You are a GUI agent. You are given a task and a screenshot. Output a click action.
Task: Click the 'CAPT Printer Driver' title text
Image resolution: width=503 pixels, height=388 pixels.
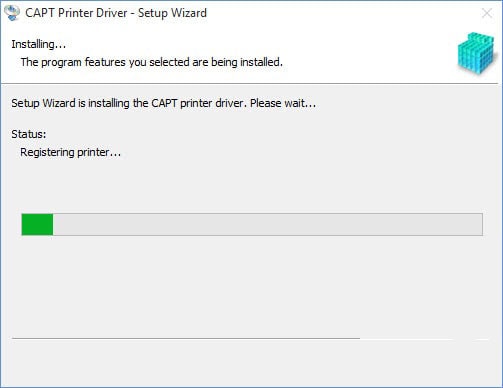(x=76, y=13)
